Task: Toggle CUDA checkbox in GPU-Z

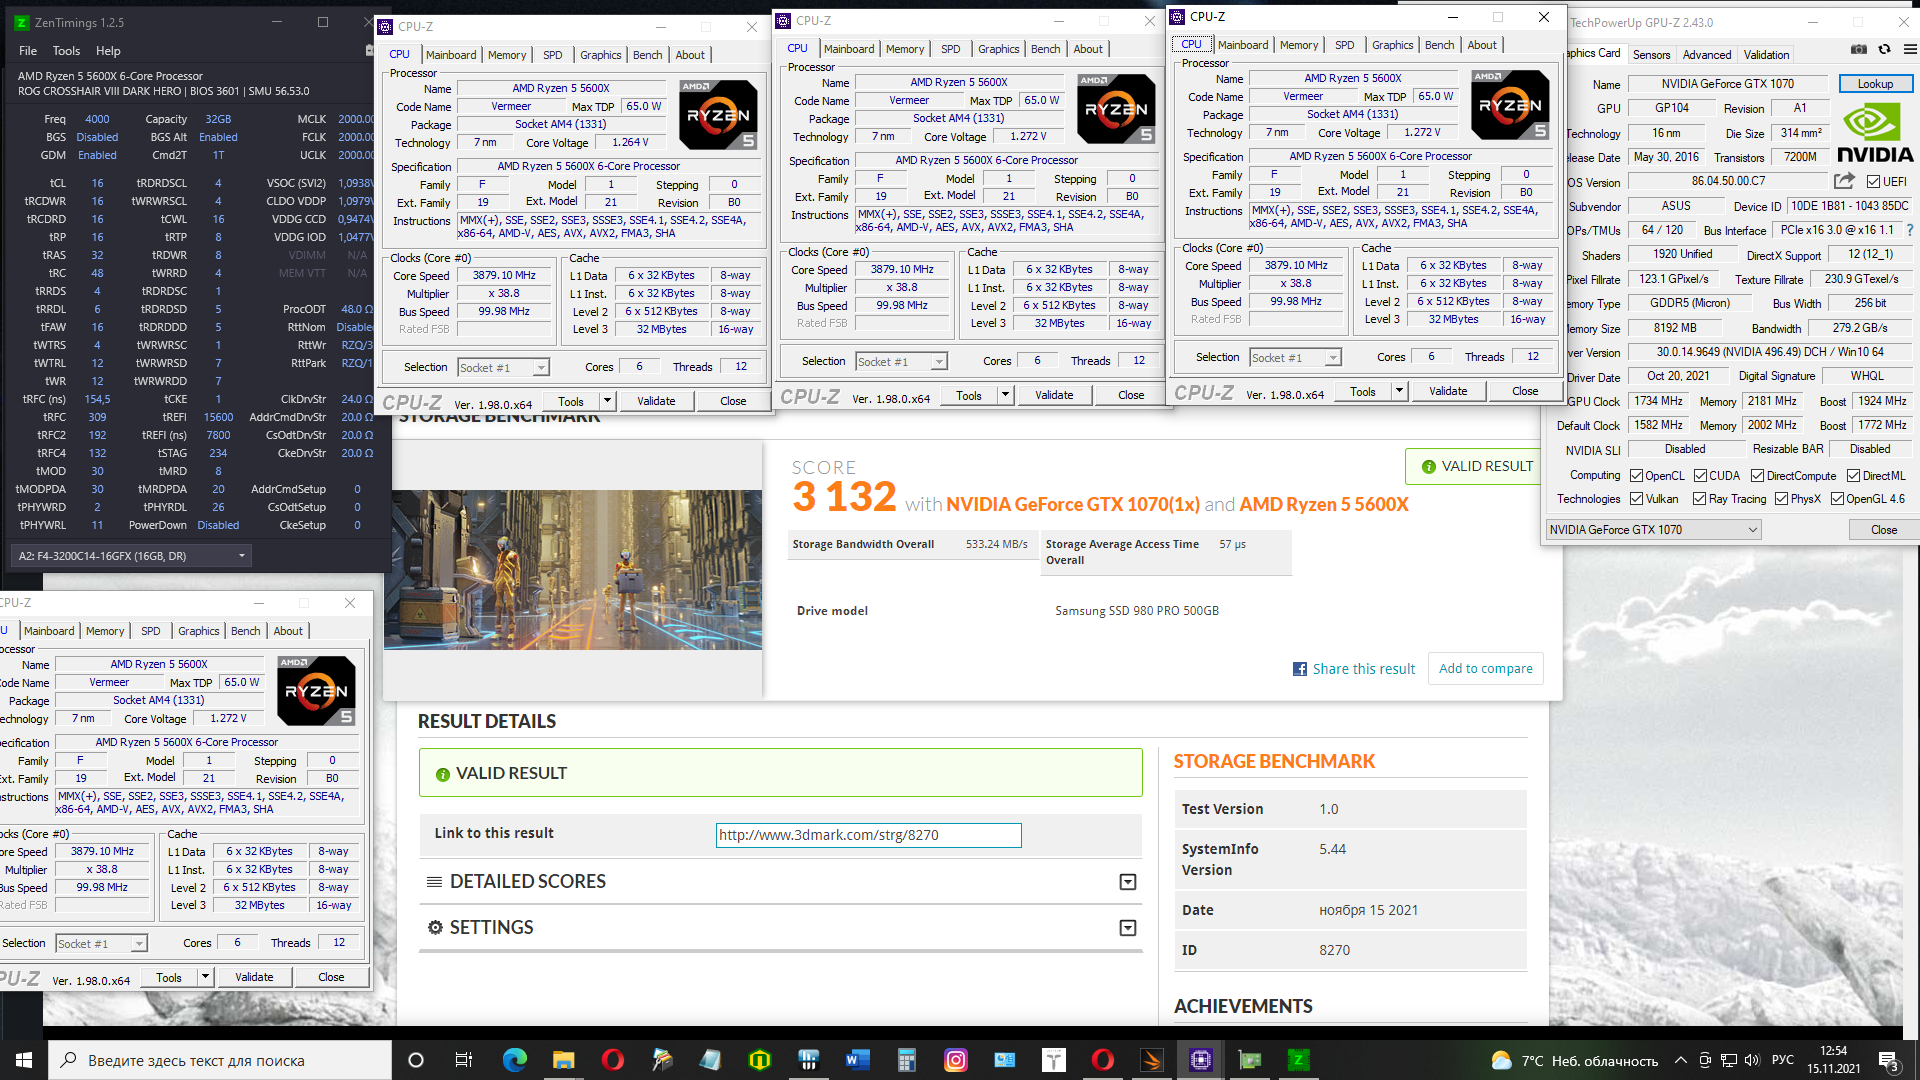Action: pyautogui.click(x=1699, y=476)
